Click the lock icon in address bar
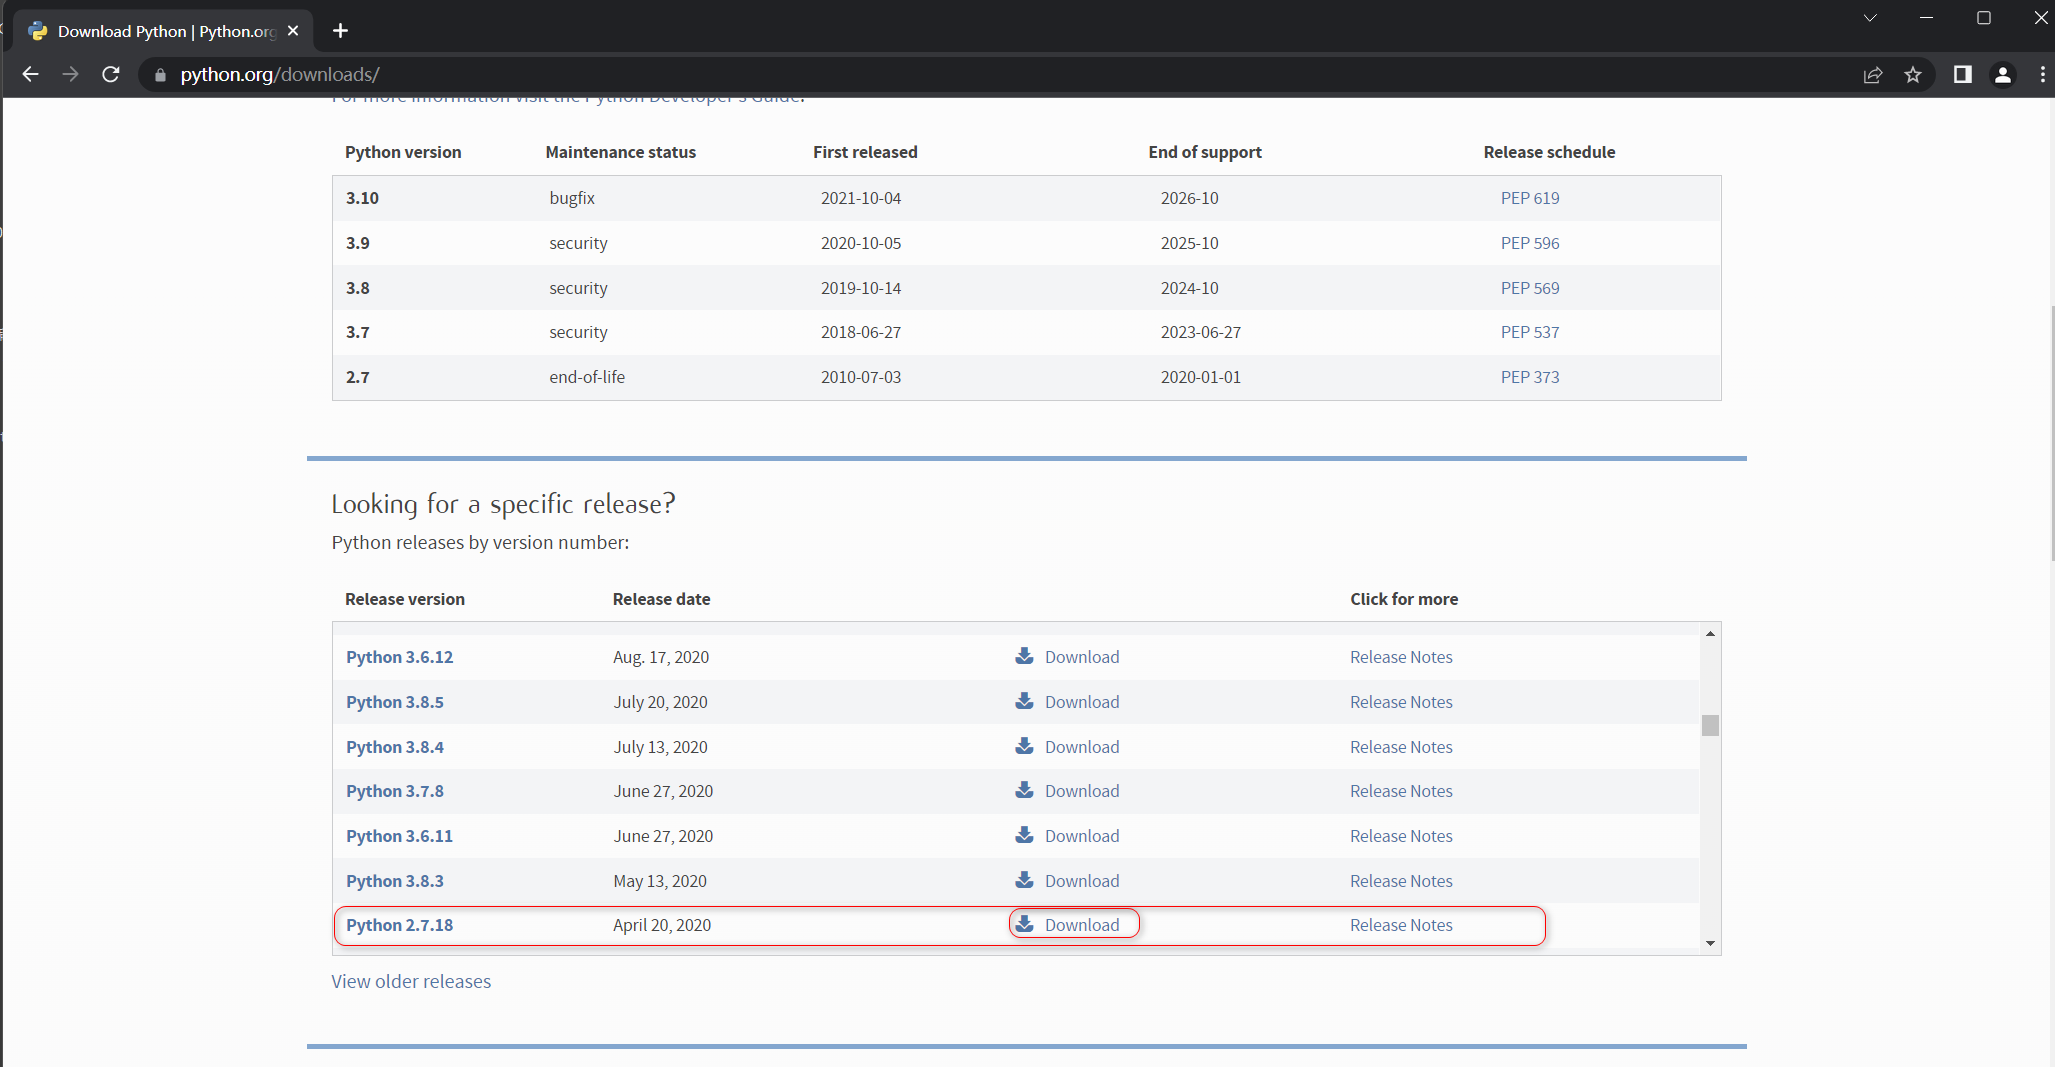Image resolution: width=2055 pixels, height=1067 pixels. pyautogui.click(x=160, y=75)
